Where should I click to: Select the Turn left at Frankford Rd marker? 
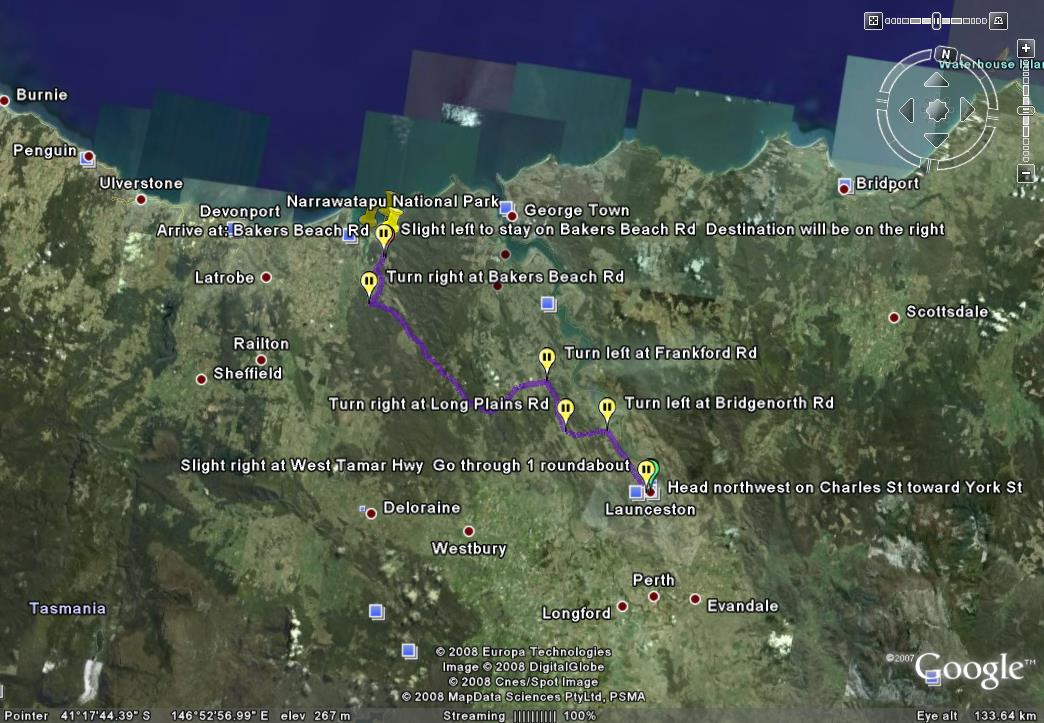click(x=546, y=358)
